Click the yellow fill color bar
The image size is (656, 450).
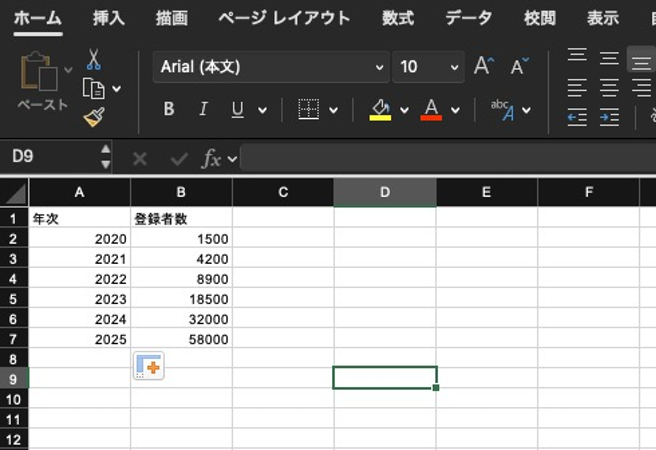coord(380,118)
